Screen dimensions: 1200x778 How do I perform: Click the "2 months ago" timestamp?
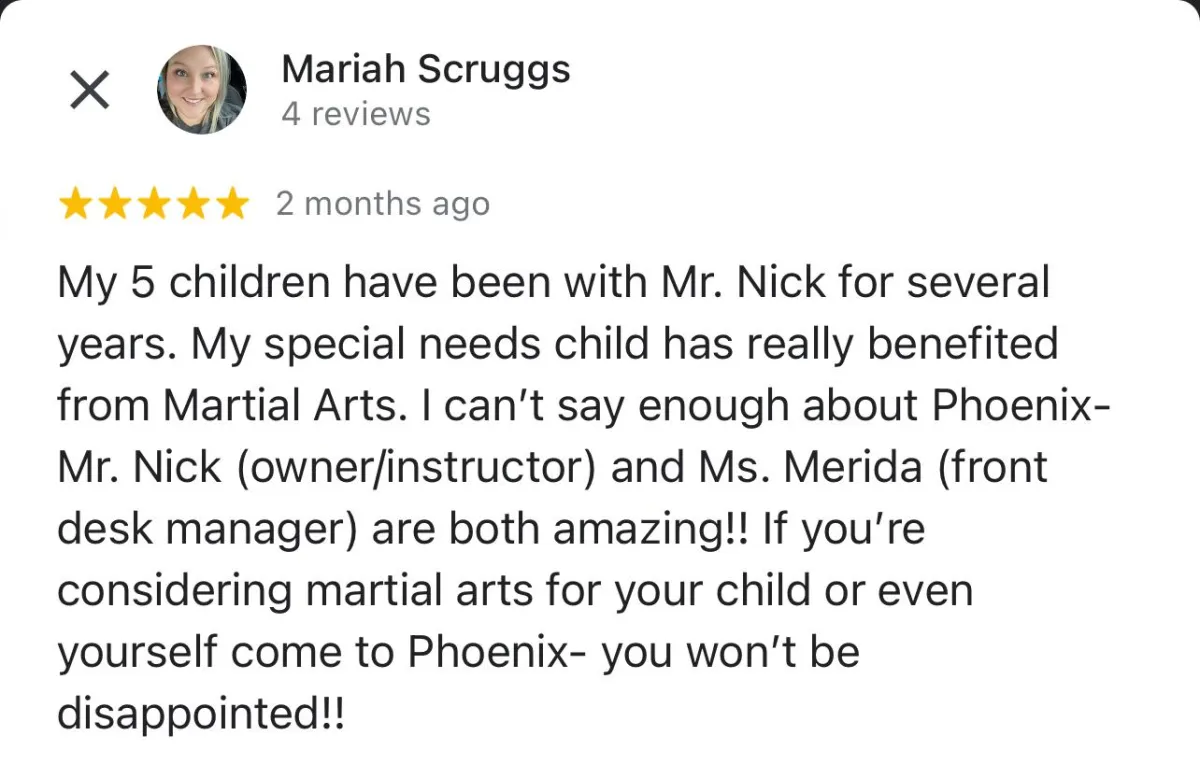click(x=383, y=204)
